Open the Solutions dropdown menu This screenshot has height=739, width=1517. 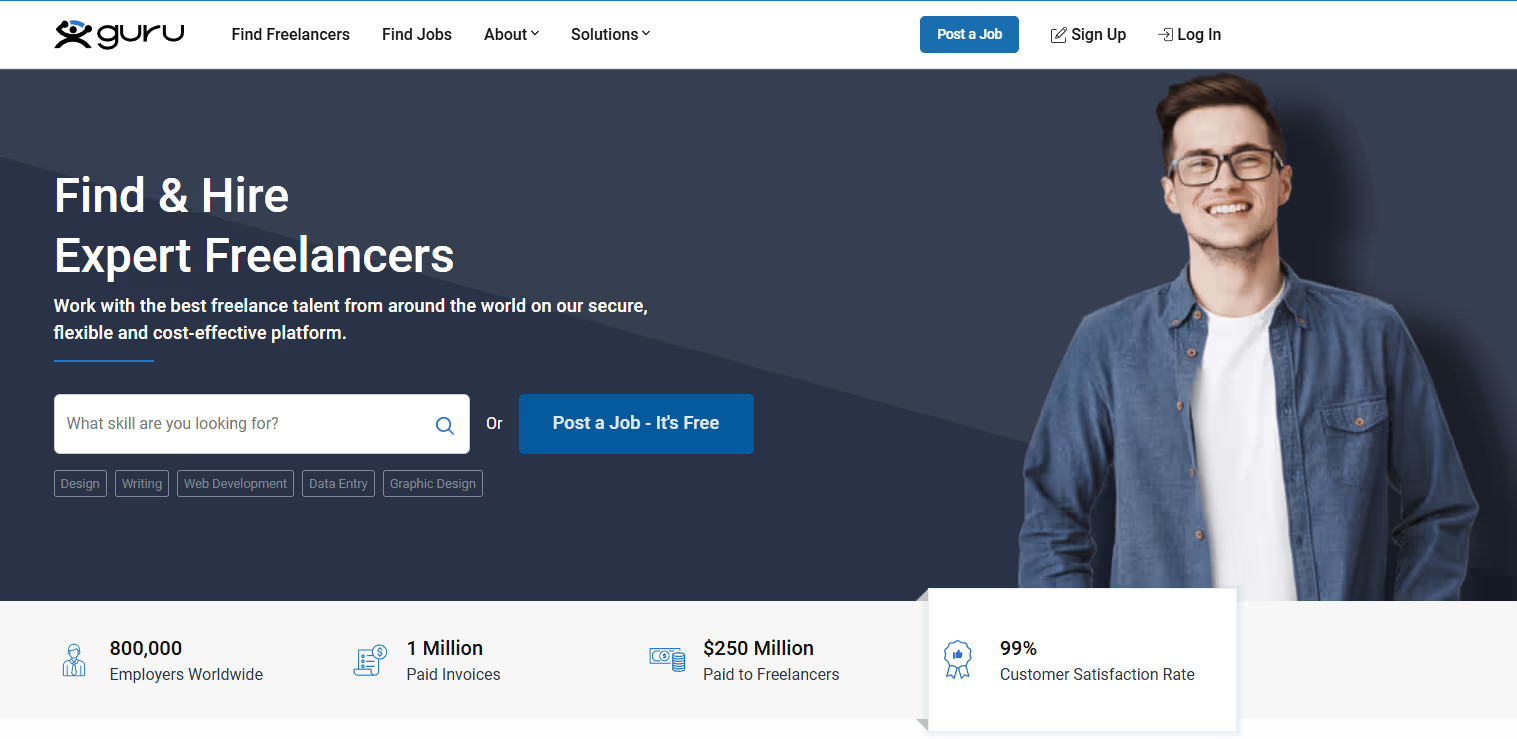[x=610, y=34]
